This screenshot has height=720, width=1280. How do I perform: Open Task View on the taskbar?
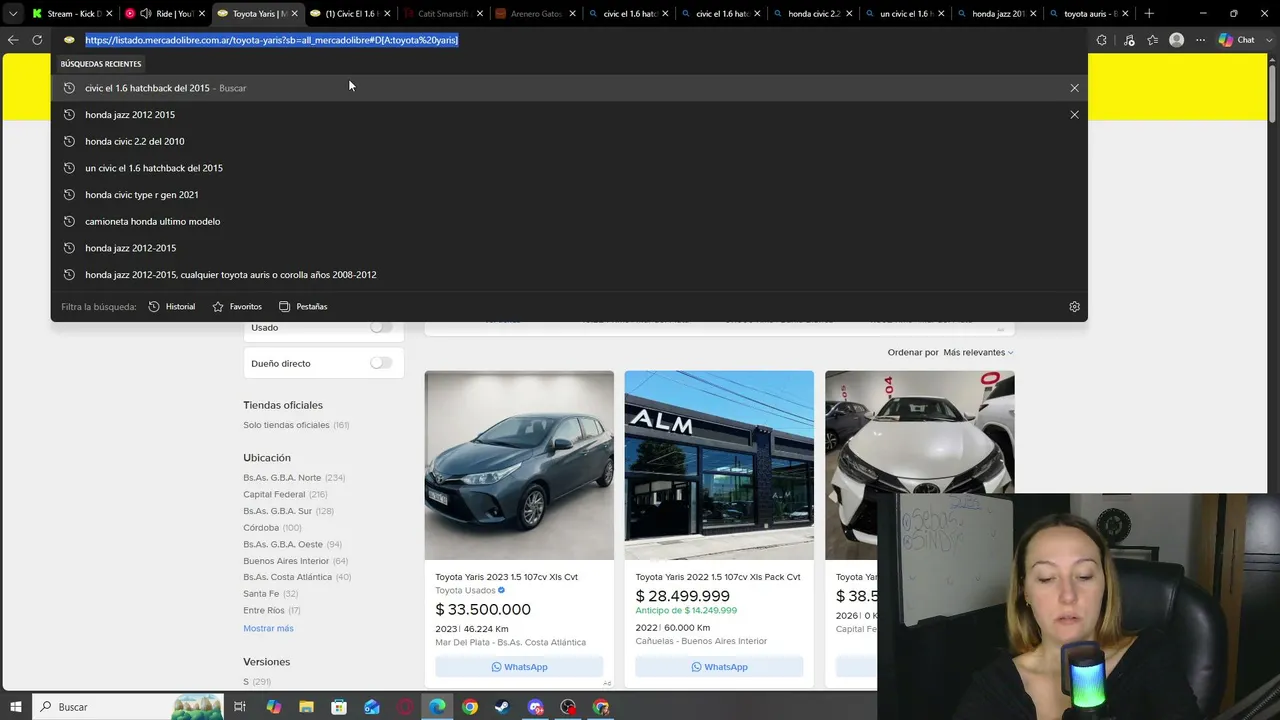(240, 707)
